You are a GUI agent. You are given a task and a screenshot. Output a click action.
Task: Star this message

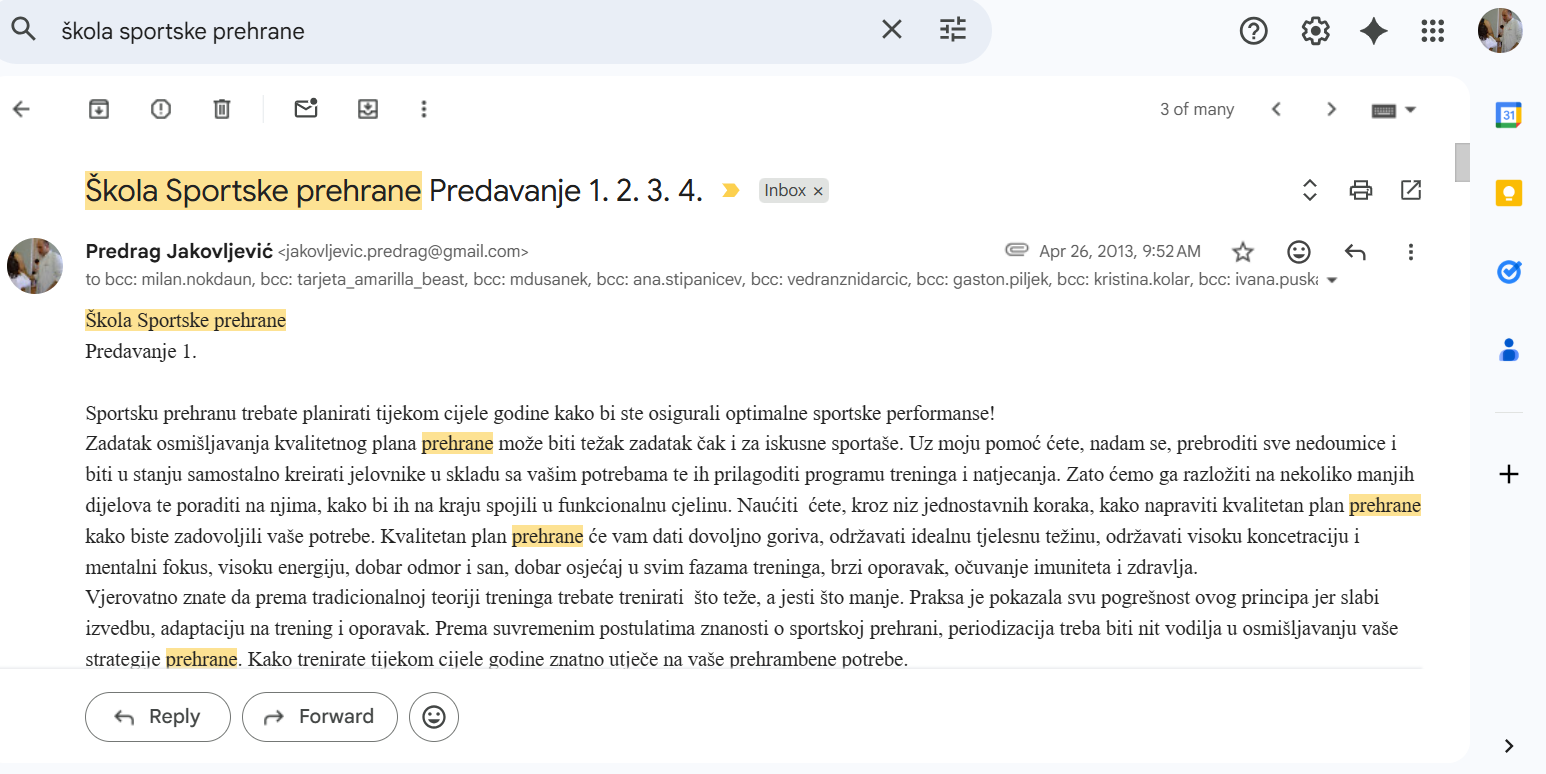tap(1242, 251)
